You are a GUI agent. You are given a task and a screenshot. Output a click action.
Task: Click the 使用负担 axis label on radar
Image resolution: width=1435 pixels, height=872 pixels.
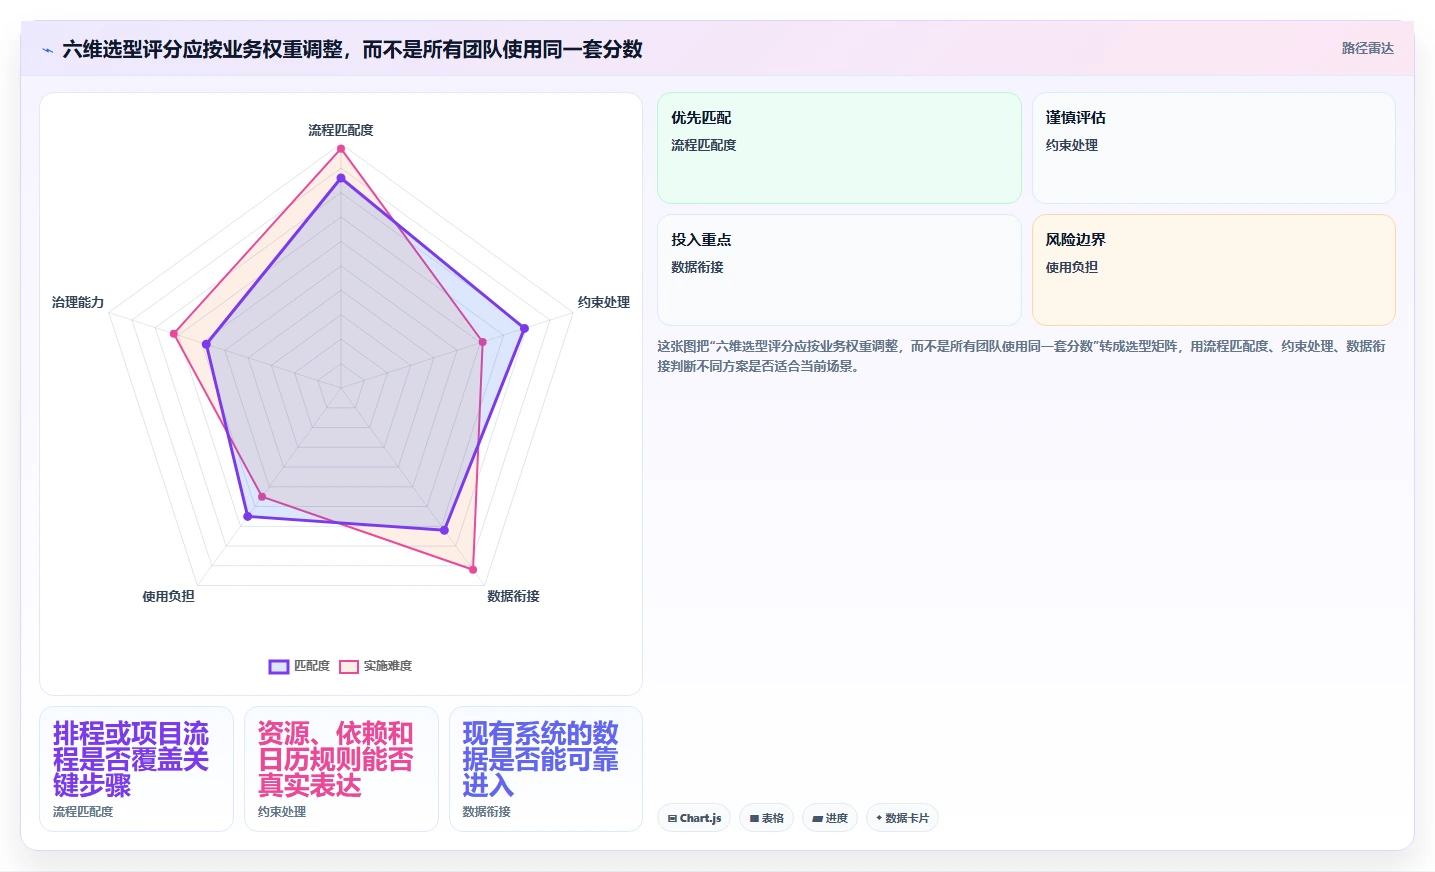tap(168, 596)
